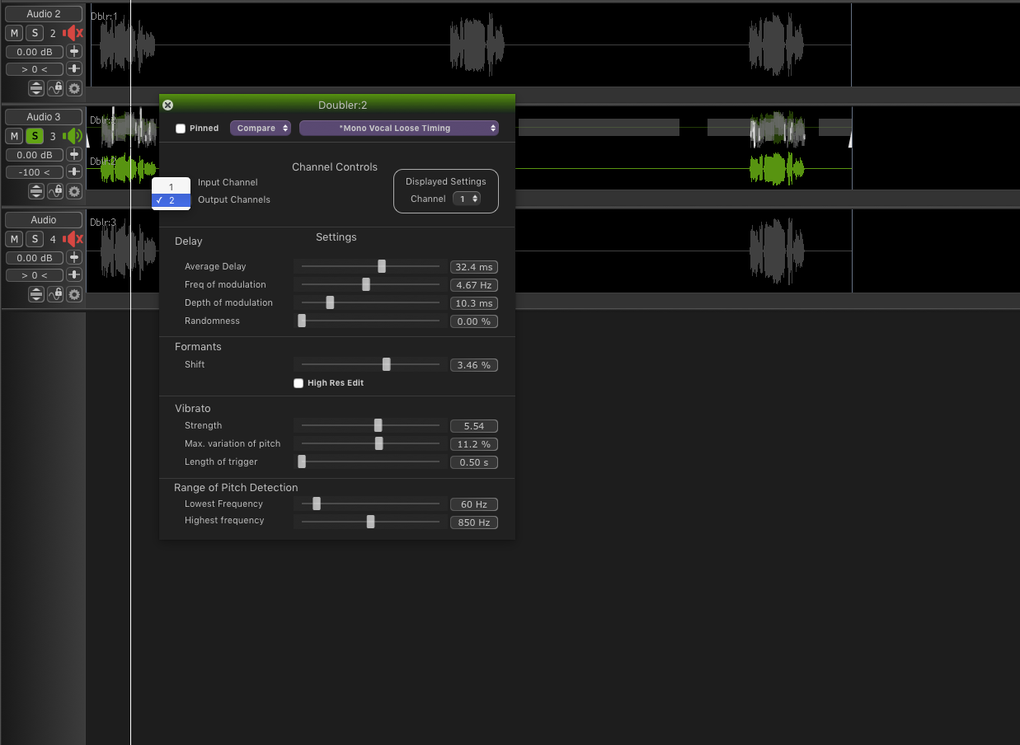Enable the Pinned checkbox in Doubler
The image size is (1020, 745).
click(181, 128)
